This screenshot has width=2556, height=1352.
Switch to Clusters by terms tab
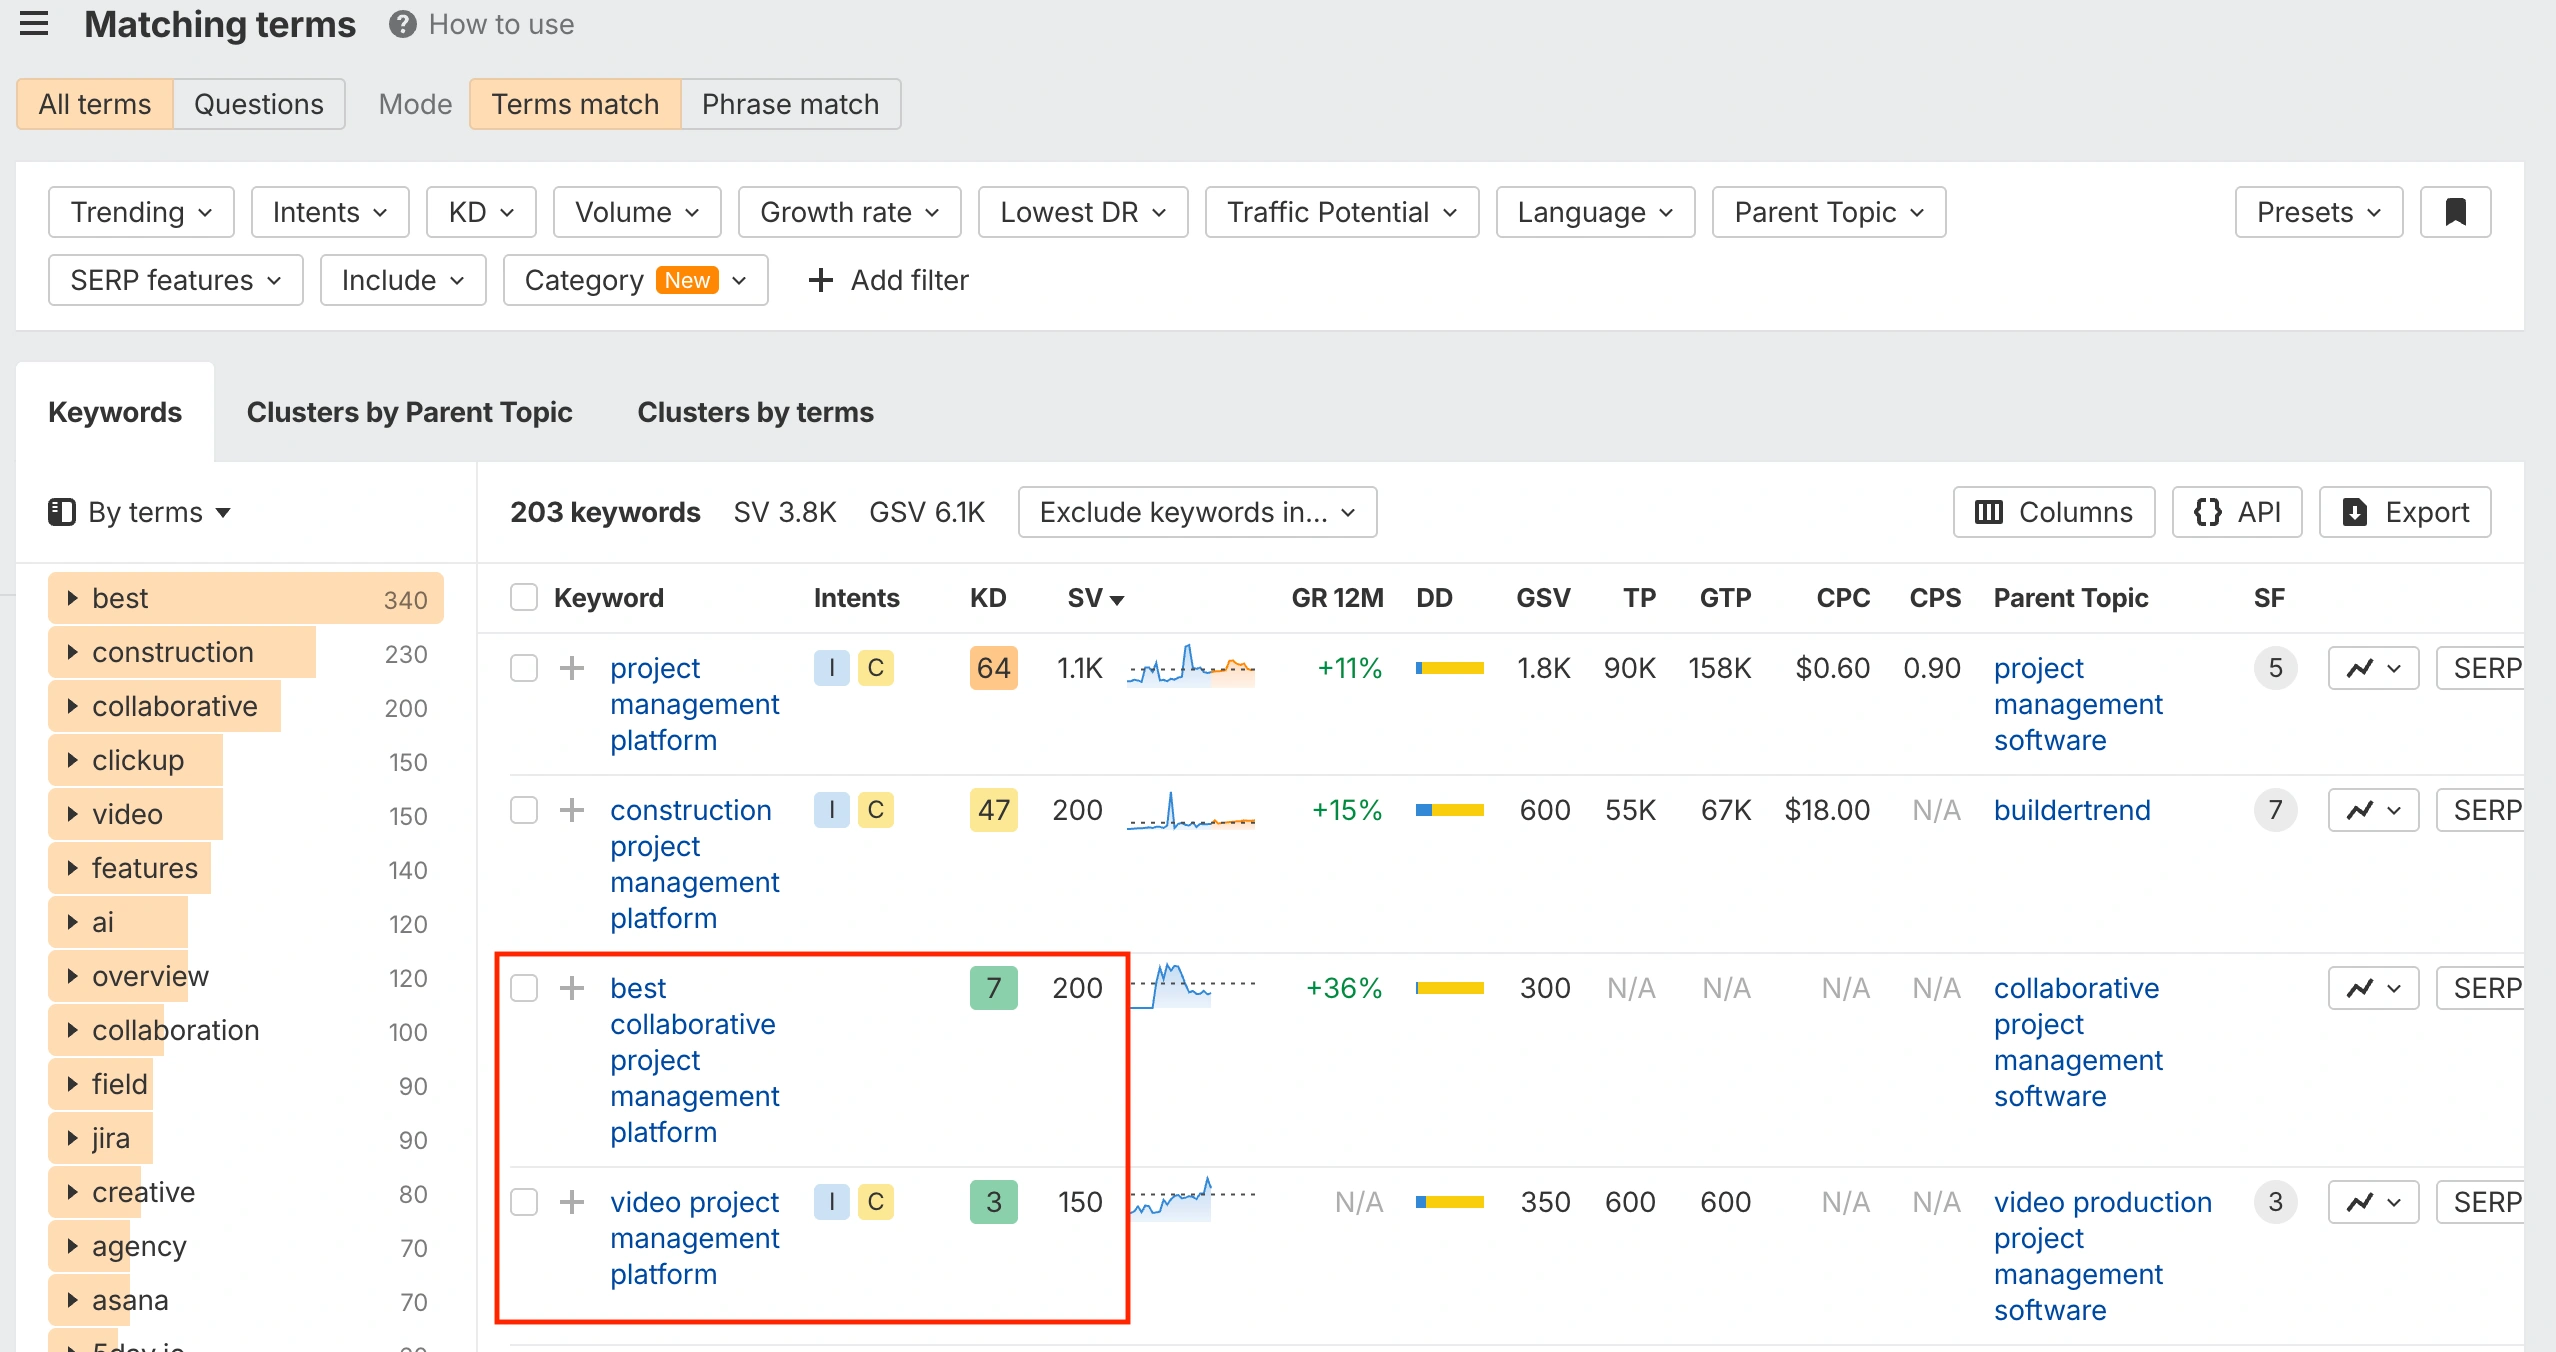[x=756, y=412]
